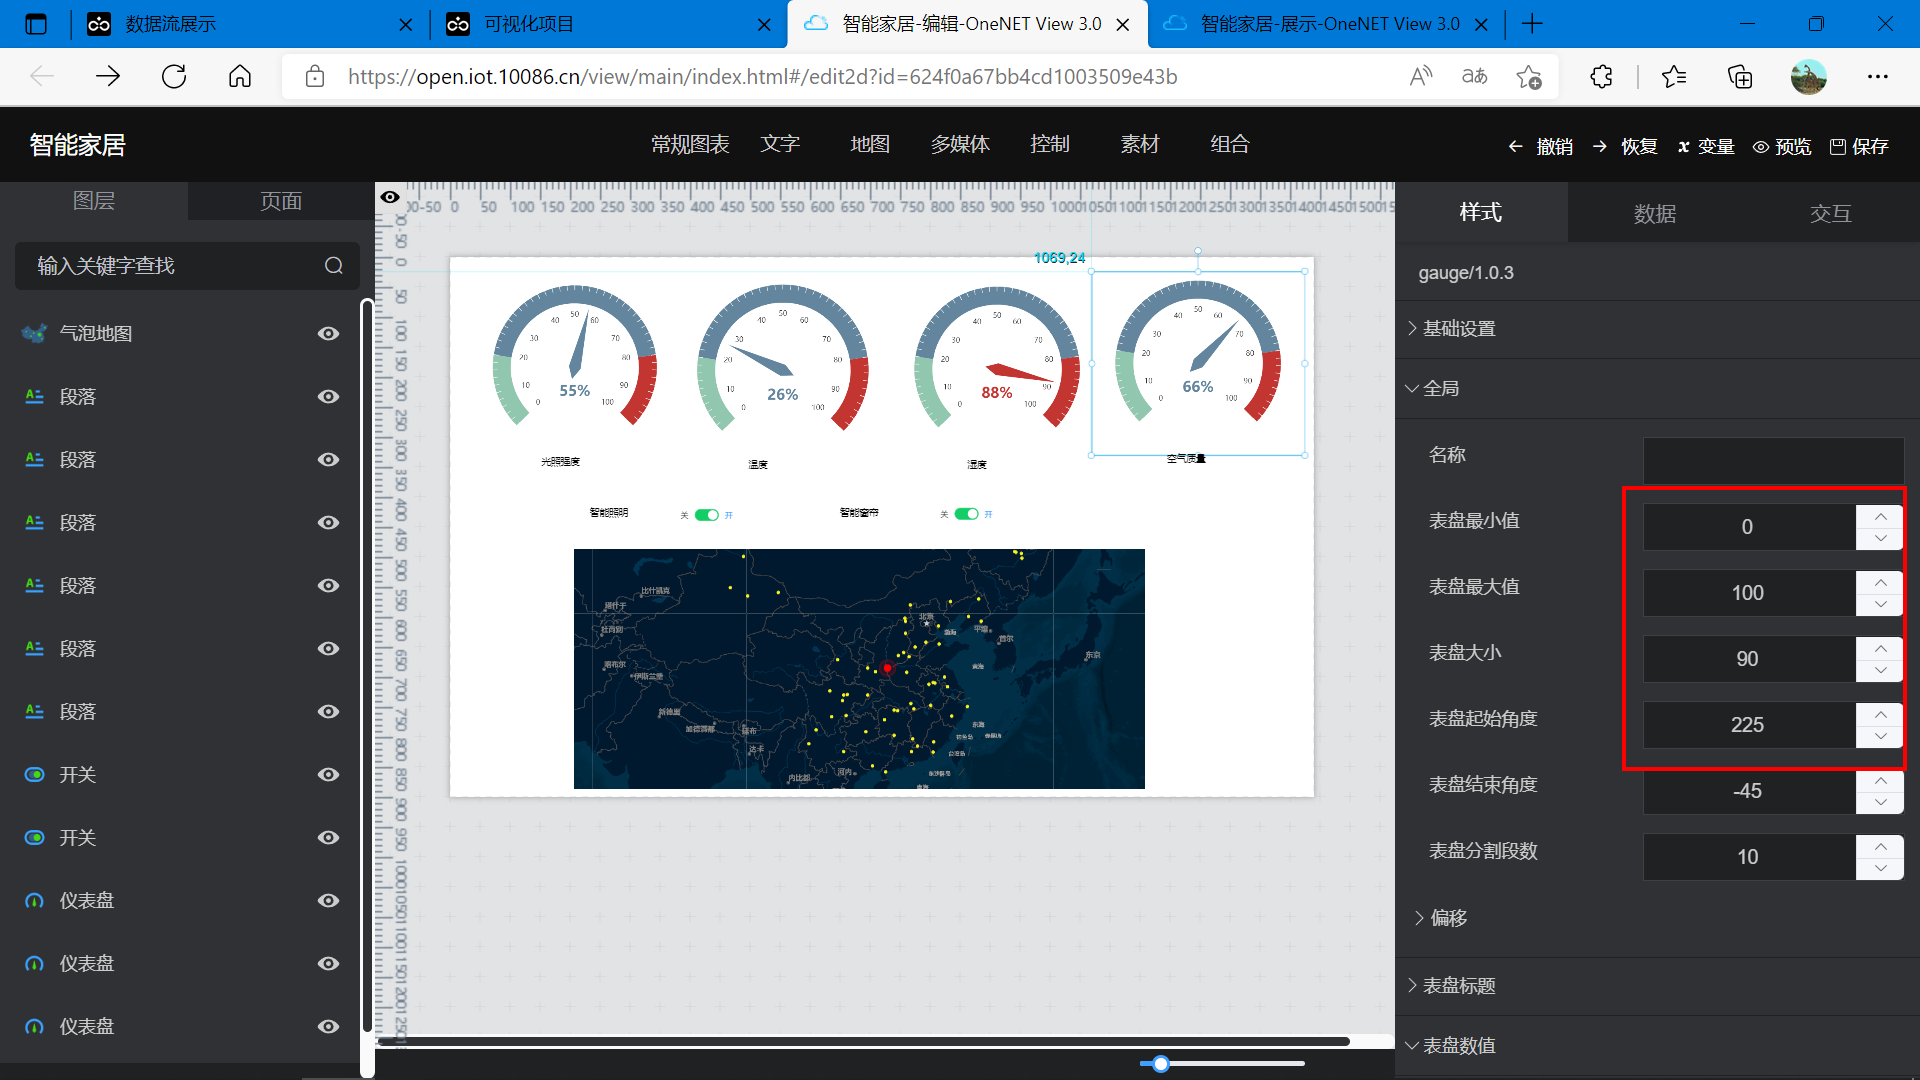
Task: Select the red gauge showing 88%
Action: 997,358
